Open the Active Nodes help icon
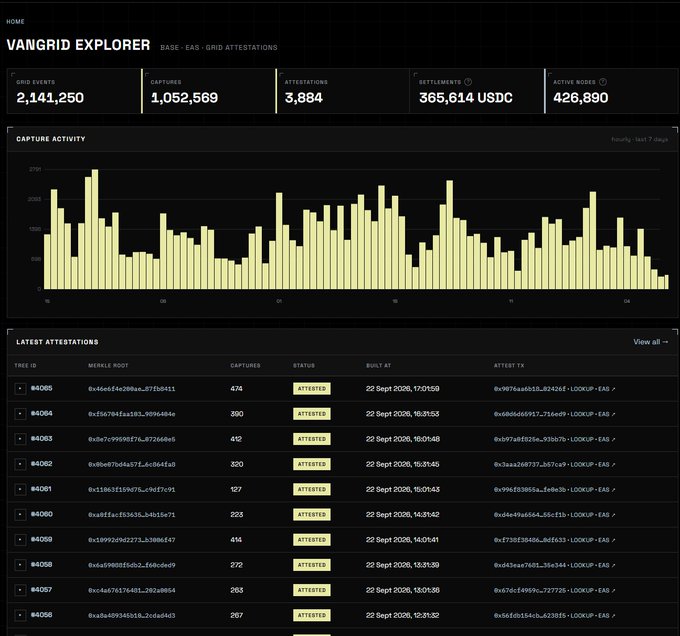Viewport: 680px width, 636px height. (602, 82)
